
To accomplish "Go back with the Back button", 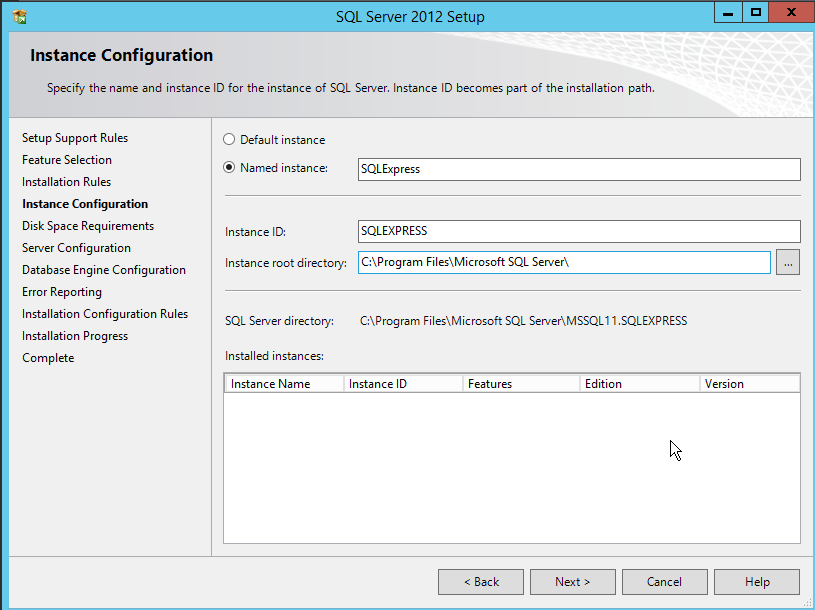I will point(481,581).
